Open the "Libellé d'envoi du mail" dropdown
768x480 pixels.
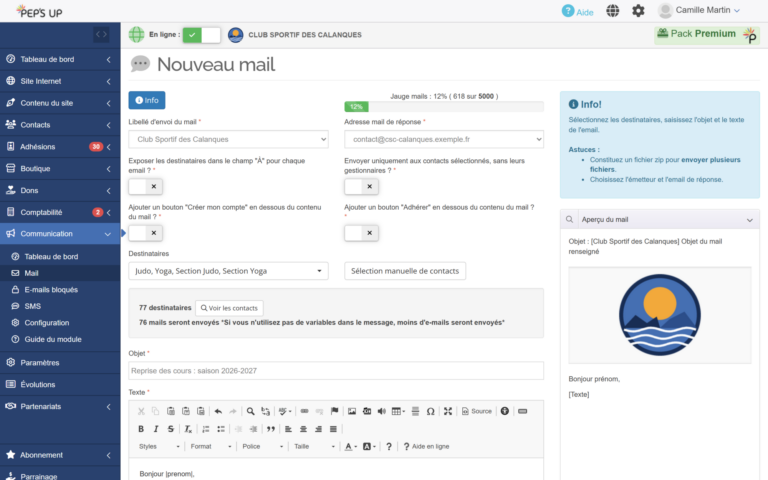228,139
